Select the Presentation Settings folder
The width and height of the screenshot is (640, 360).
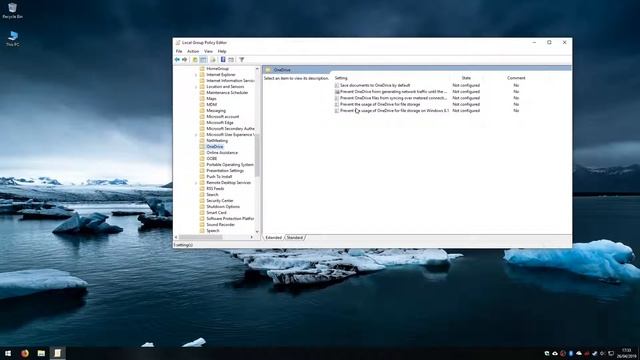[221, 171]
